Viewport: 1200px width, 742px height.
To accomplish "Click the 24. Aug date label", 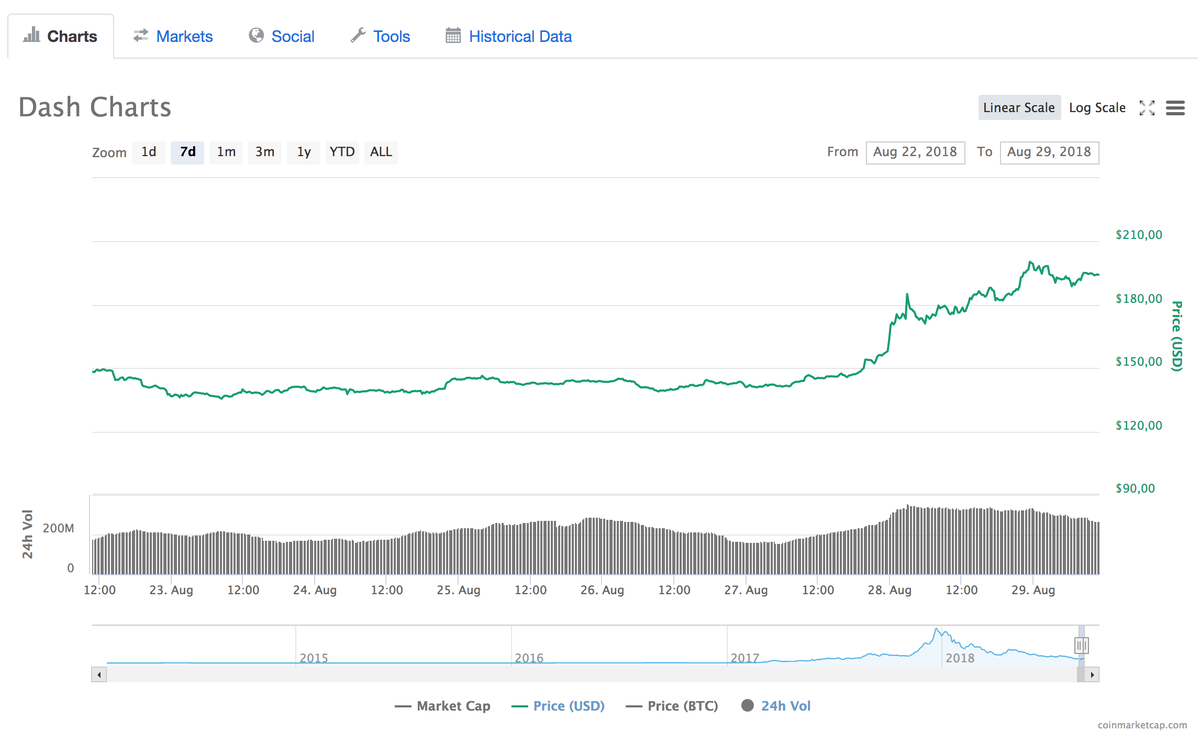I will [x=315, y=590].
